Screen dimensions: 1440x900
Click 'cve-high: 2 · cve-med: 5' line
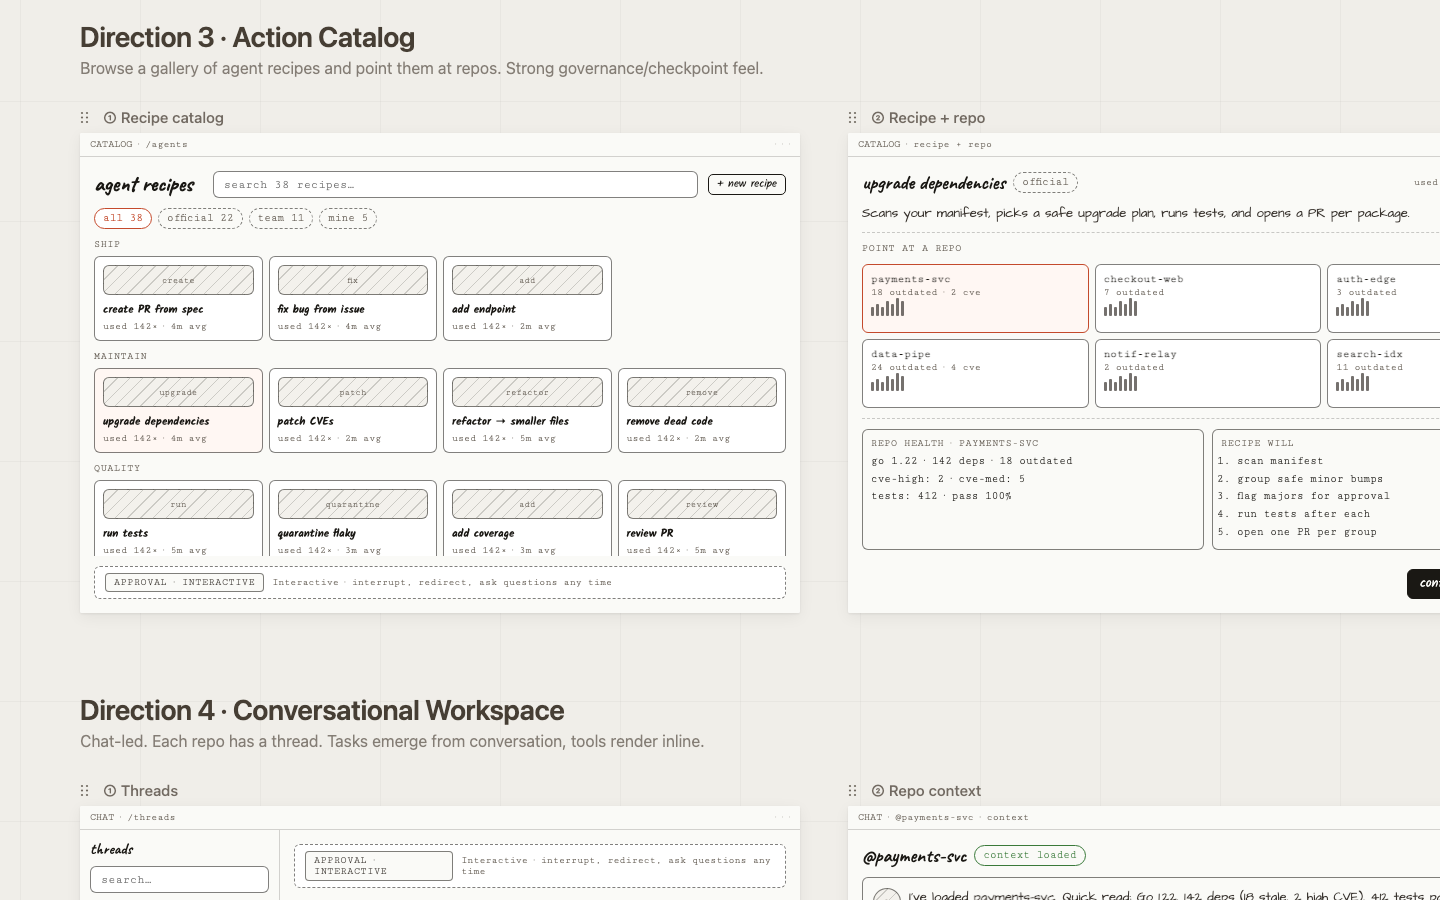pyautogui.click(x=948, y=479)
